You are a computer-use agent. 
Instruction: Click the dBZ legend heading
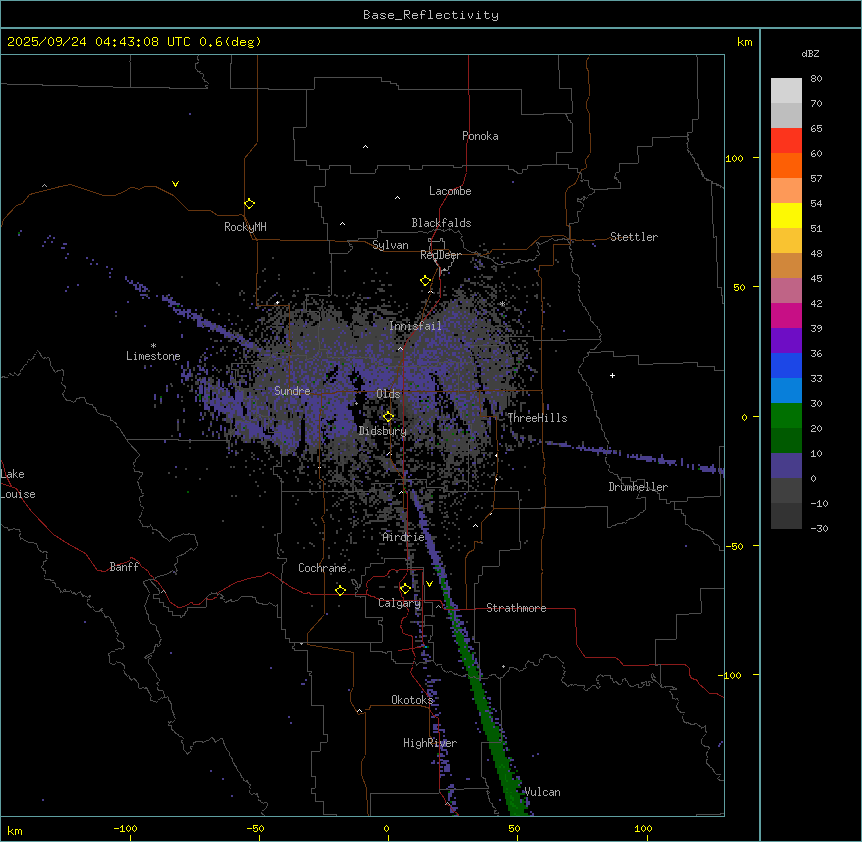tap(811, 53)
